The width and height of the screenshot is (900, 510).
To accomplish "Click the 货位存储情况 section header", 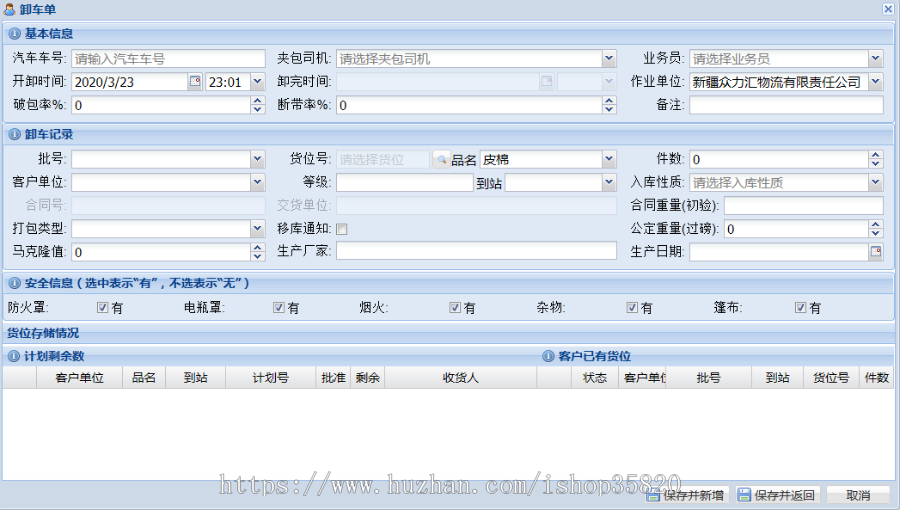I will (448, 333).
